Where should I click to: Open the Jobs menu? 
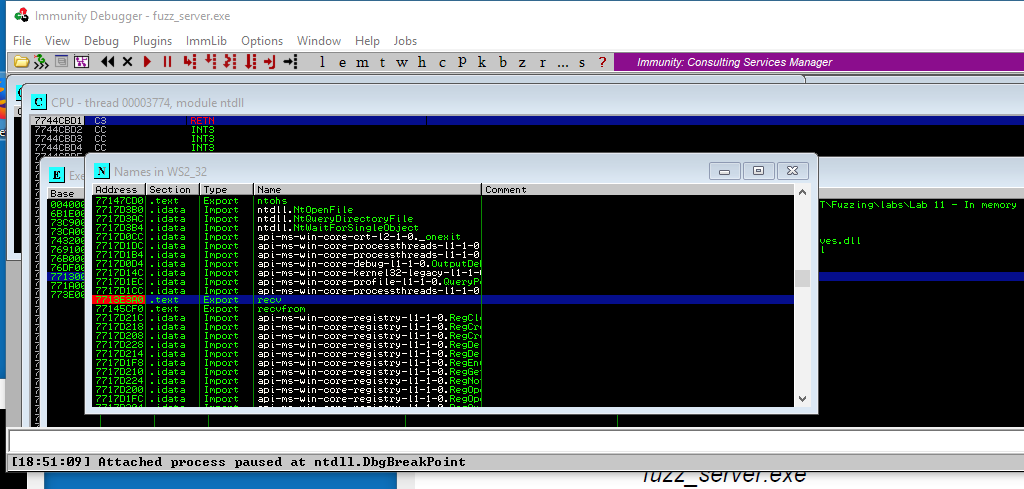click(x=405, y=40)
